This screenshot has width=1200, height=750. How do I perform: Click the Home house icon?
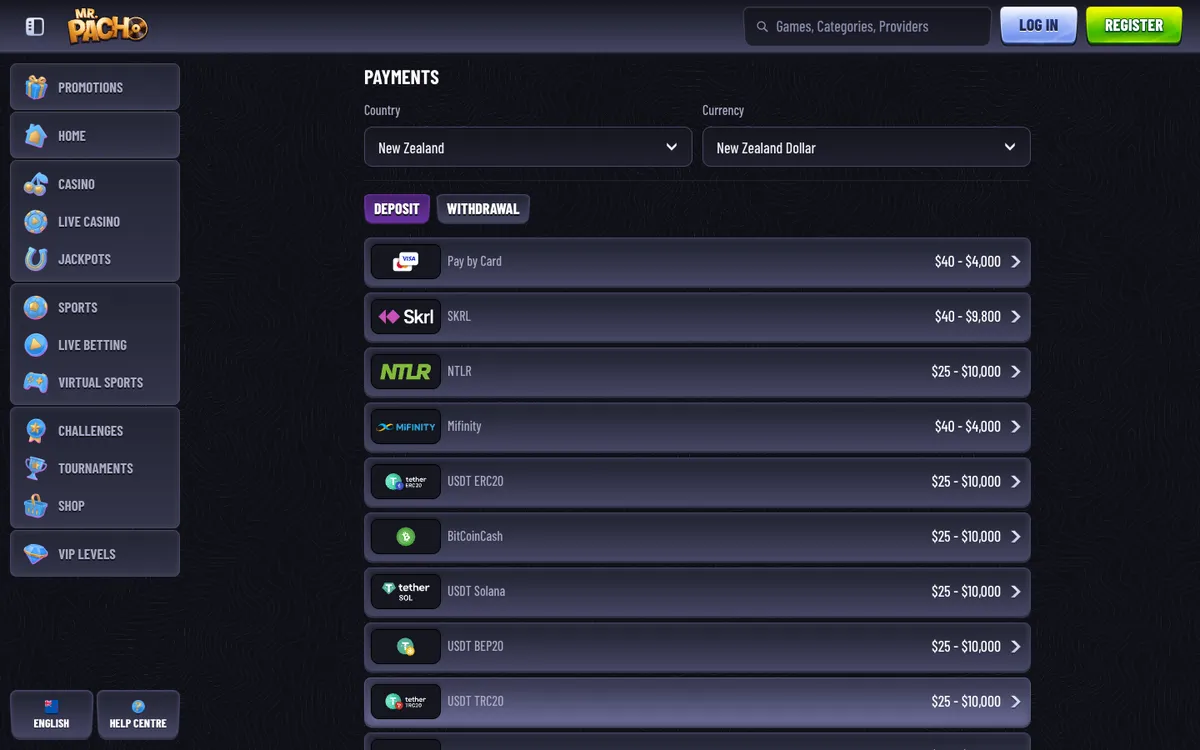[36, 135]
